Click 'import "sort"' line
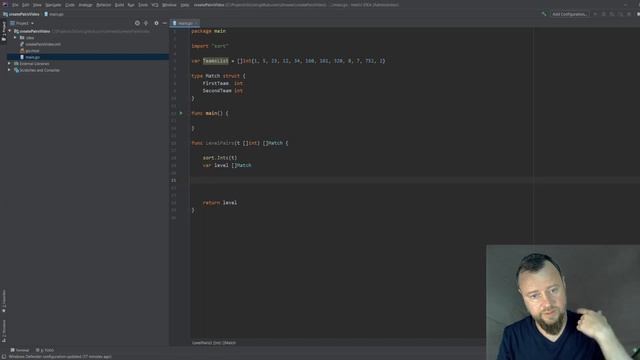This screenshot has width=640, height=360. [x=210, y=46]
